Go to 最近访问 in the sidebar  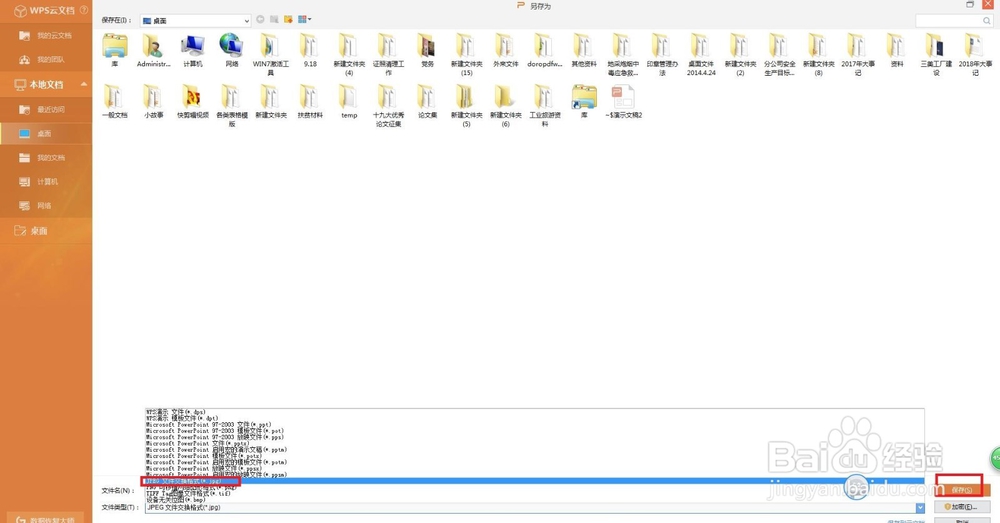click(46, 110)
